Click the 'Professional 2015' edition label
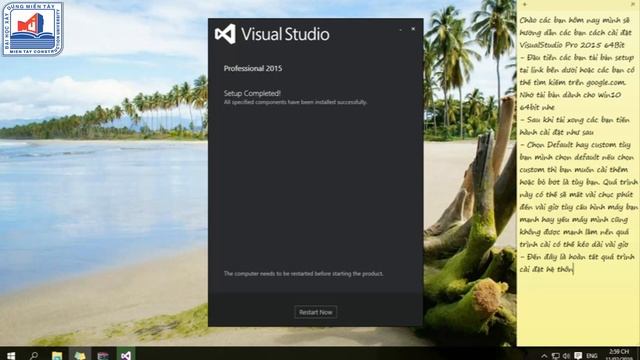The image size is (640, 360). point(253,68)
